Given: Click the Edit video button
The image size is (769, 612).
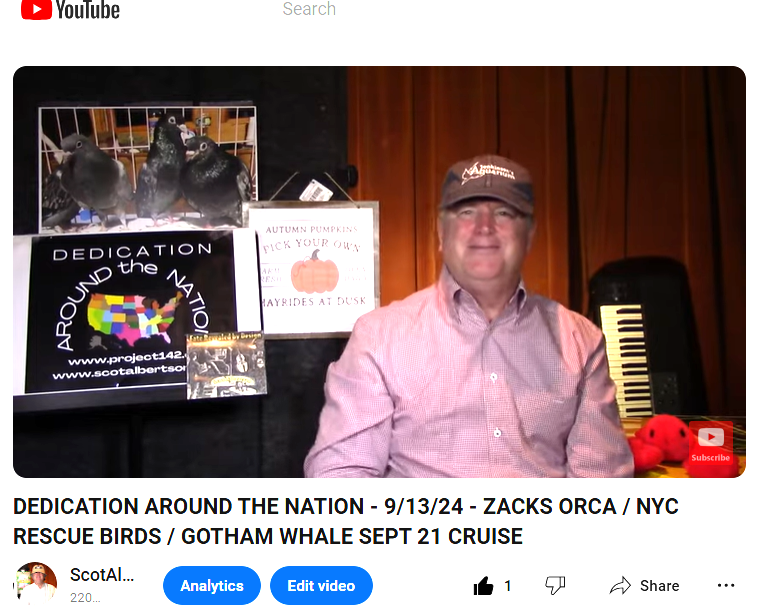Looking at the screenshot, I should [x=321, y=586].
